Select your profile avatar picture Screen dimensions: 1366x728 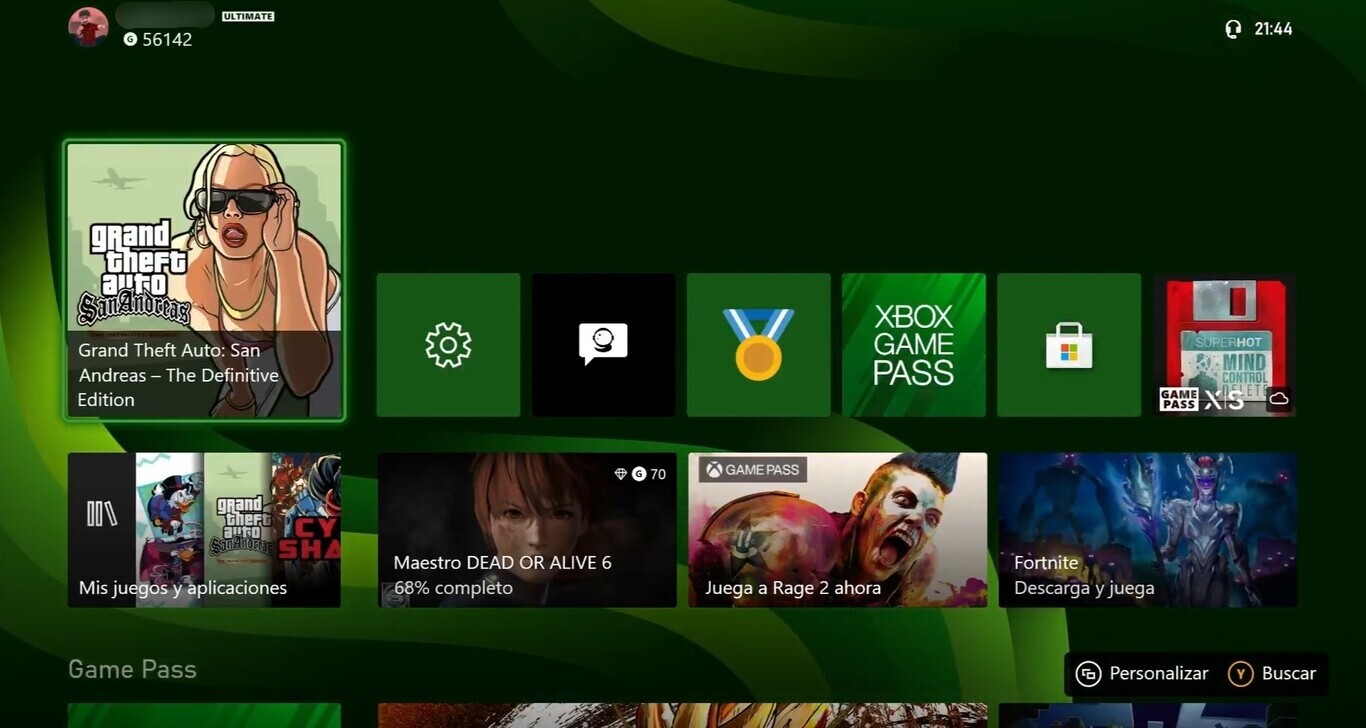point(88,27)
